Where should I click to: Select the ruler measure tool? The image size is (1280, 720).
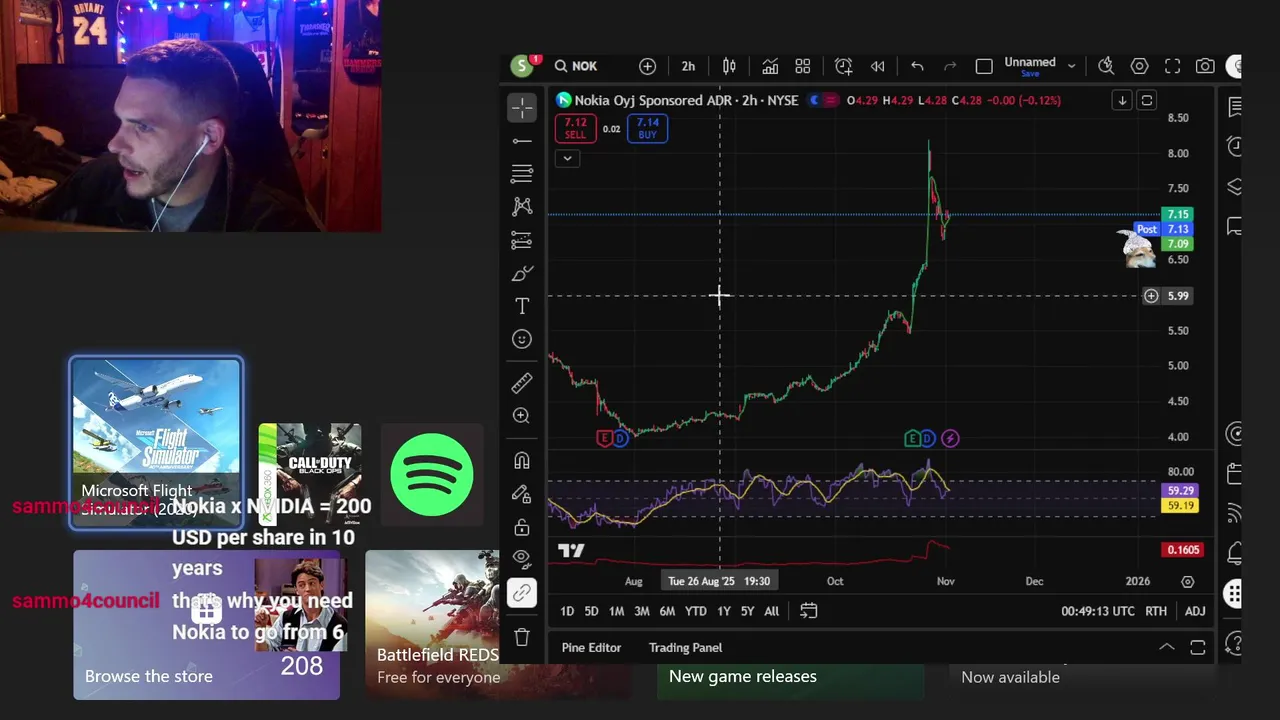click(x=522, y=383)
